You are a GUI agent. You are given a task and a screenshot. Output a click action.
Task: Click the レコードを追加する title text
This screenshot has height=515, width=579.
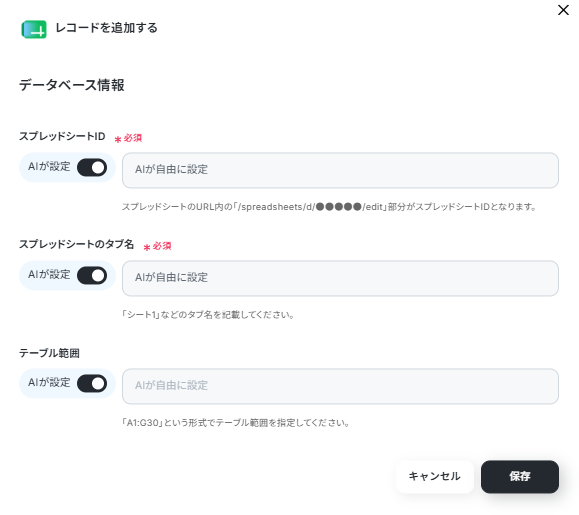pyautogui.click(x=106, y=28)
